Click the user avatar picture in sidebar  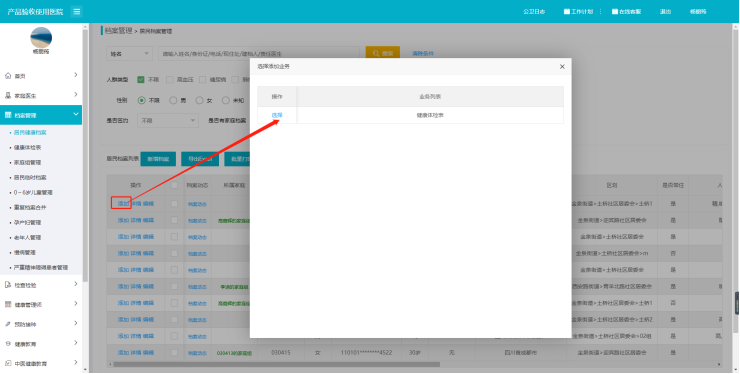pos(41,37)
